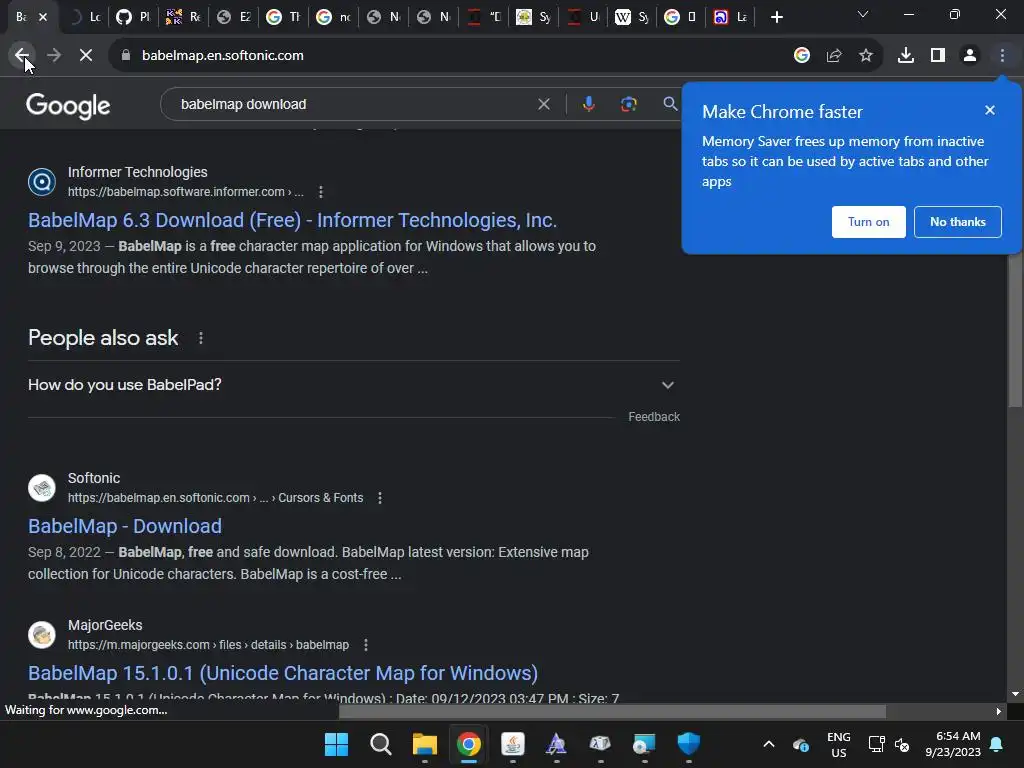Open more options for Softonic result
Image resolution: width=1024 pixels, height=768 pixels.
pos(380,498)
